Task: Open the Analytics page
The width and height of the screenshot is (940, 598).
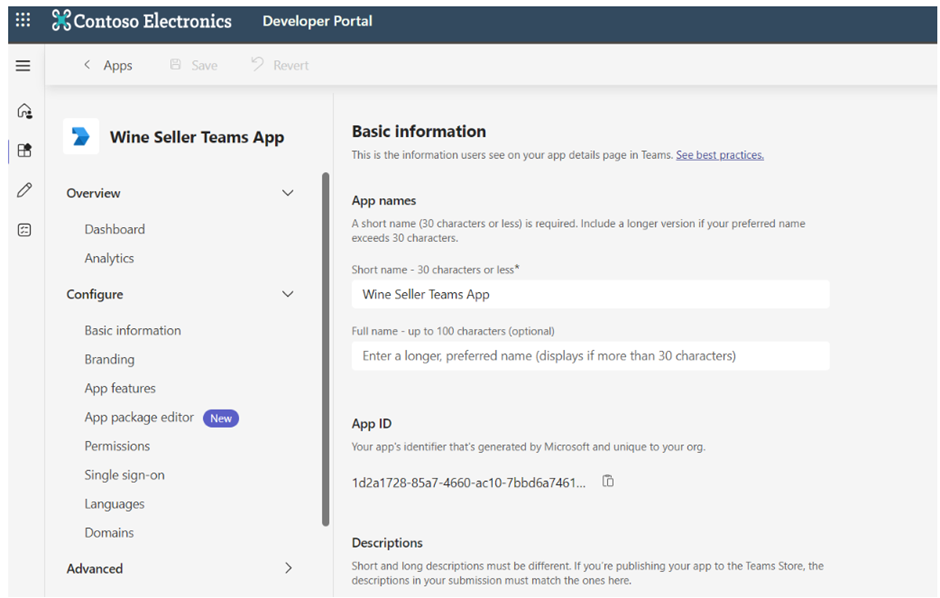Action: pos(109,258)
